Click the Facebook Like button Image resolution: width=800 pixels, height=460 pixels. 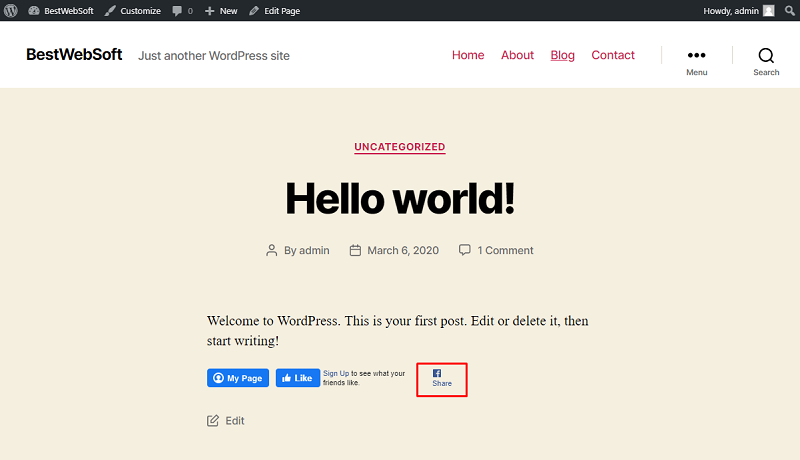[x=297, y=378]
